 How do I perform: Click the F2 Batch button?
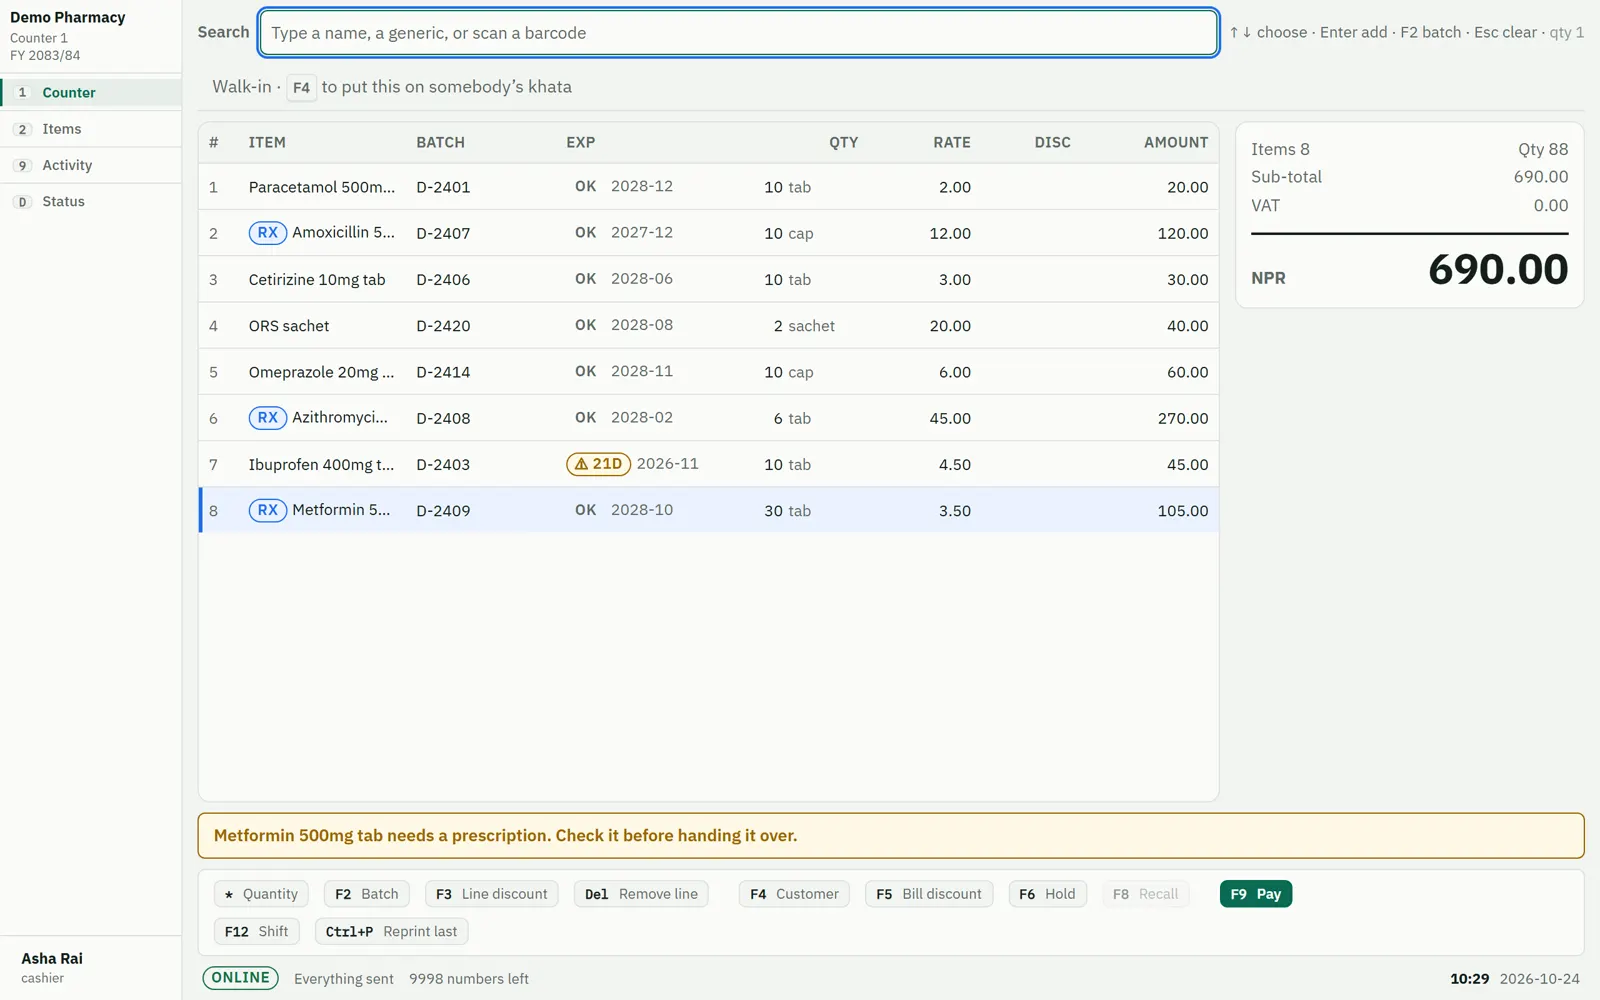click(366, 894)
